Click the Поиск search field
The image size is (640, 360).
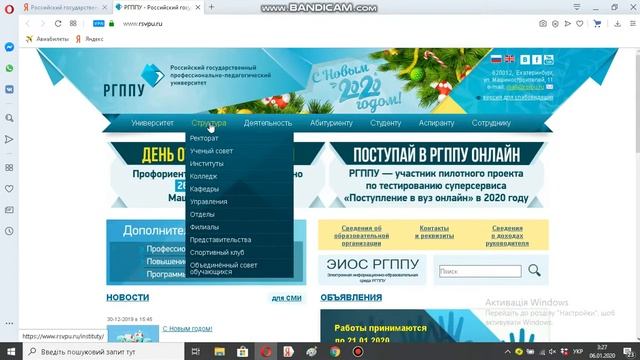point(480,271)
